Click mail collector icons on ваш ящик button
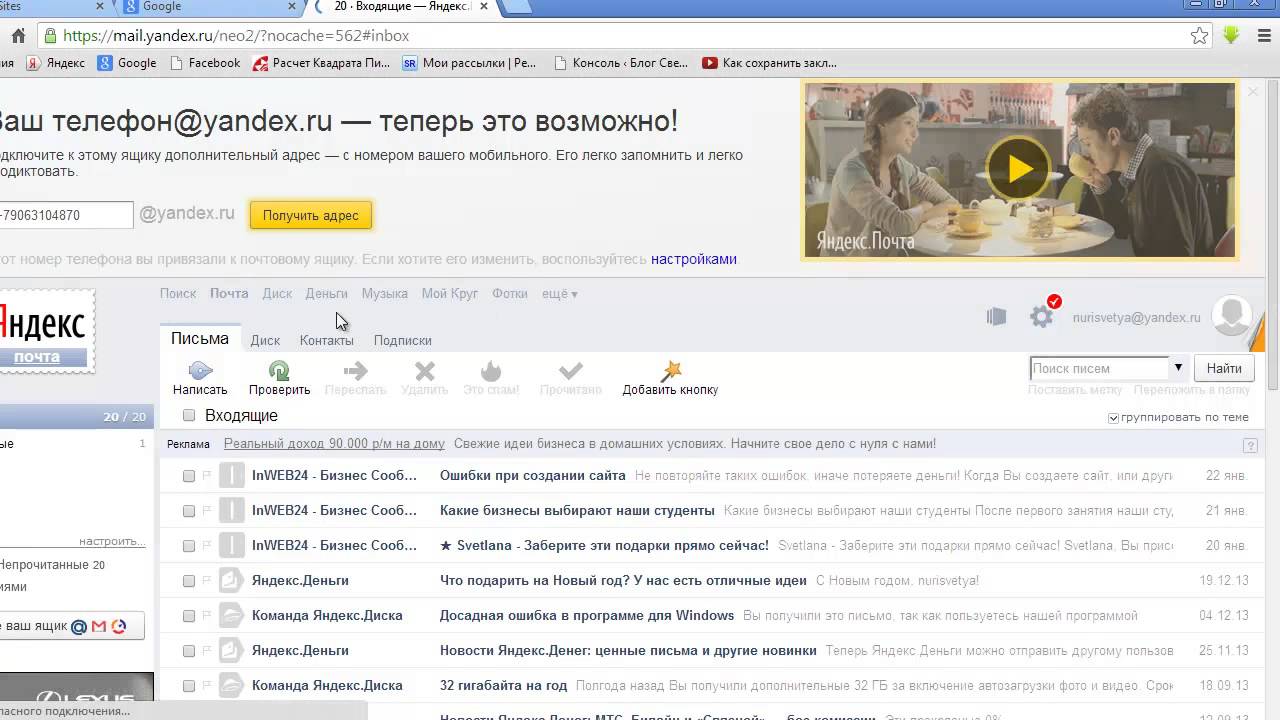Screen dimensions: 1280x720 [x=97, y=627]
